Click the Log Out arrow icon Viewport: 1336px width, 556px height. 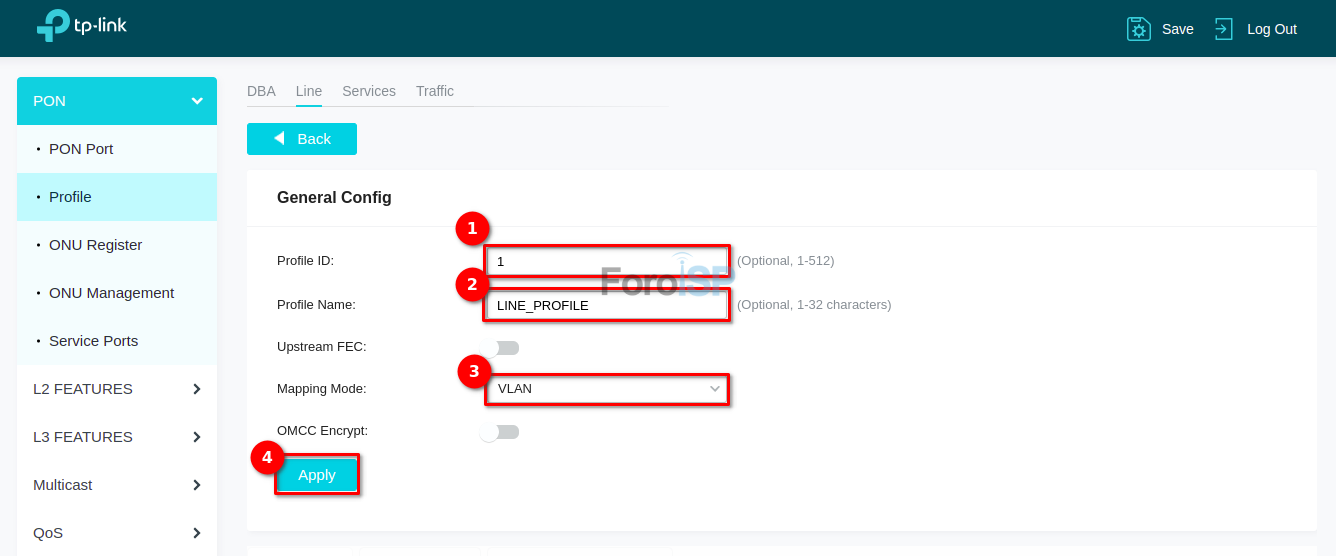point(1223,29)
